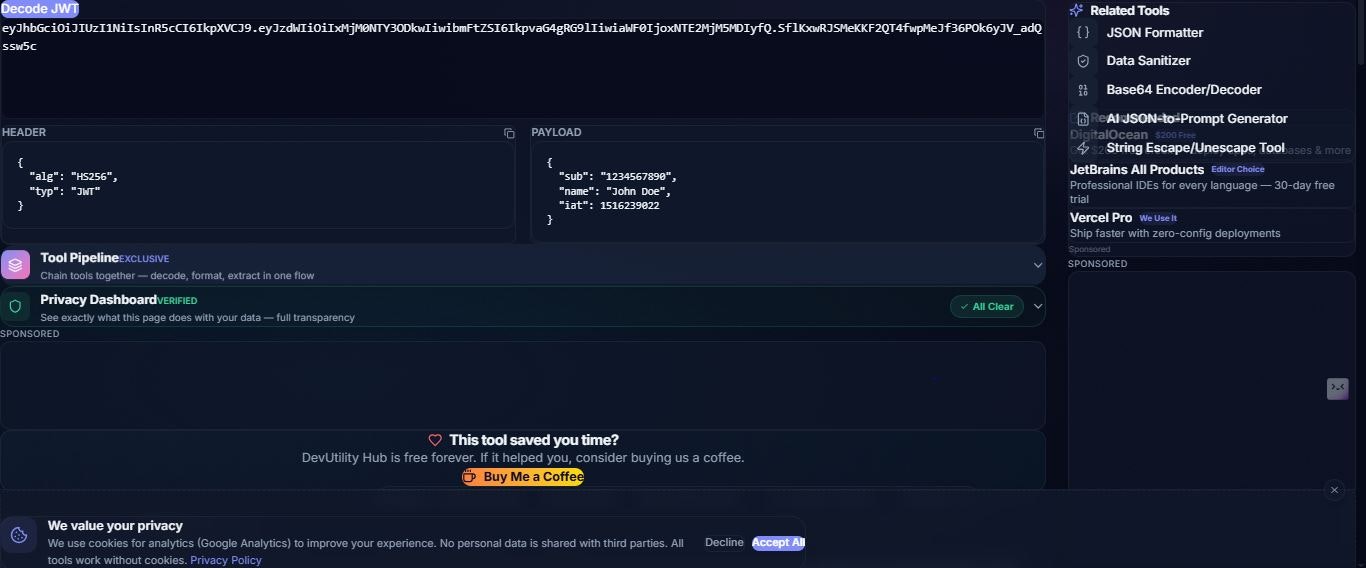Click the Decode JWT button

point(40,8)
